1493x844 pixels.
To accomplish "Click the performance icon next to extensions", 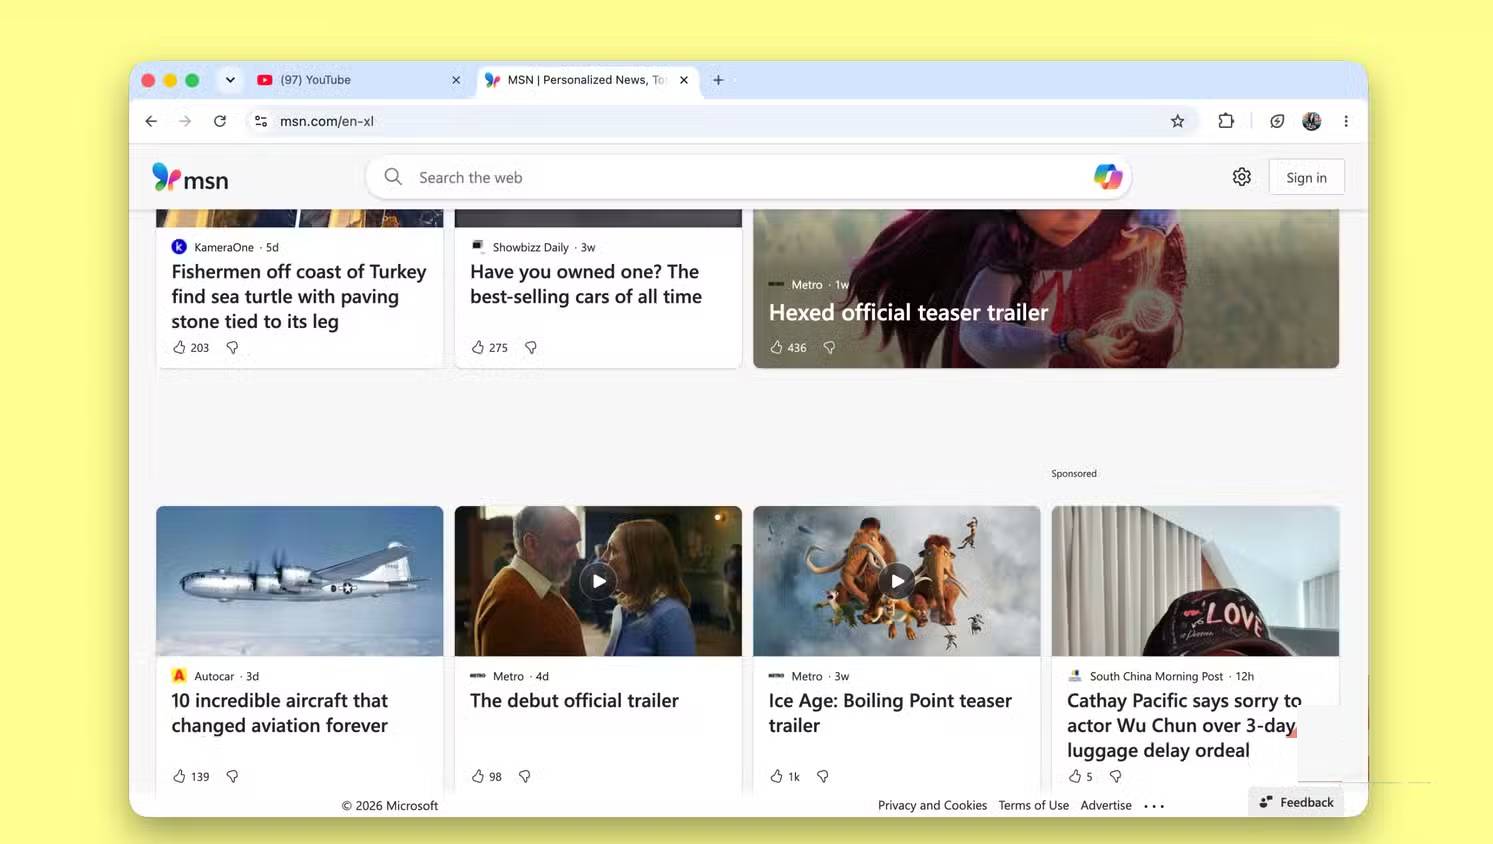I will pos(1277,121).
